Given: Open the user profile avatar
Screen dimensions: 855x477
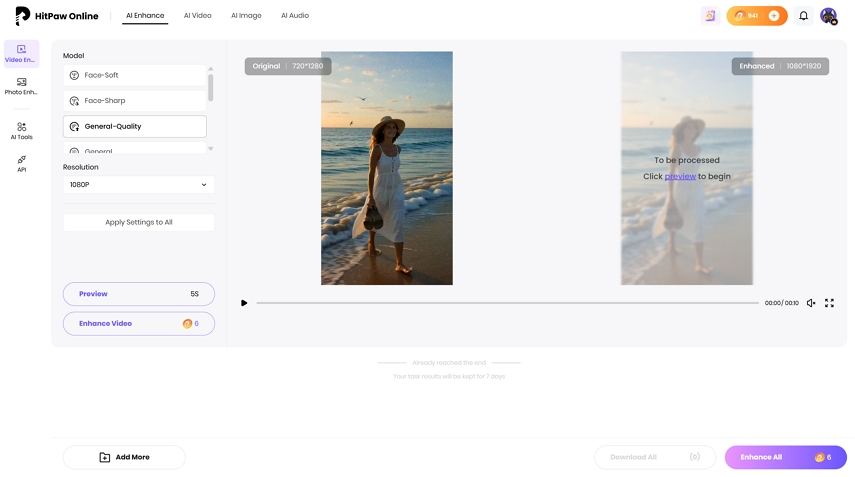Looking at the screenshot, I should 829,16.
